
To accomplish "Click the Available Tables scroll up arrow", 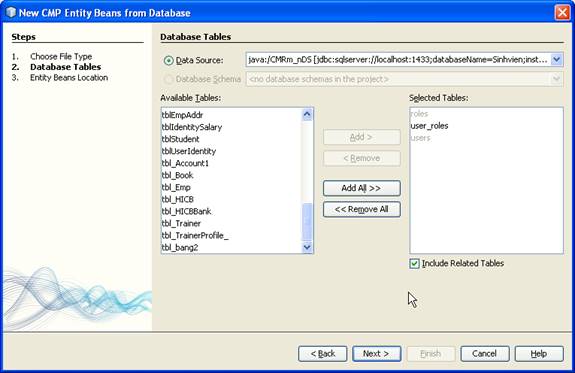I will 307,114.
